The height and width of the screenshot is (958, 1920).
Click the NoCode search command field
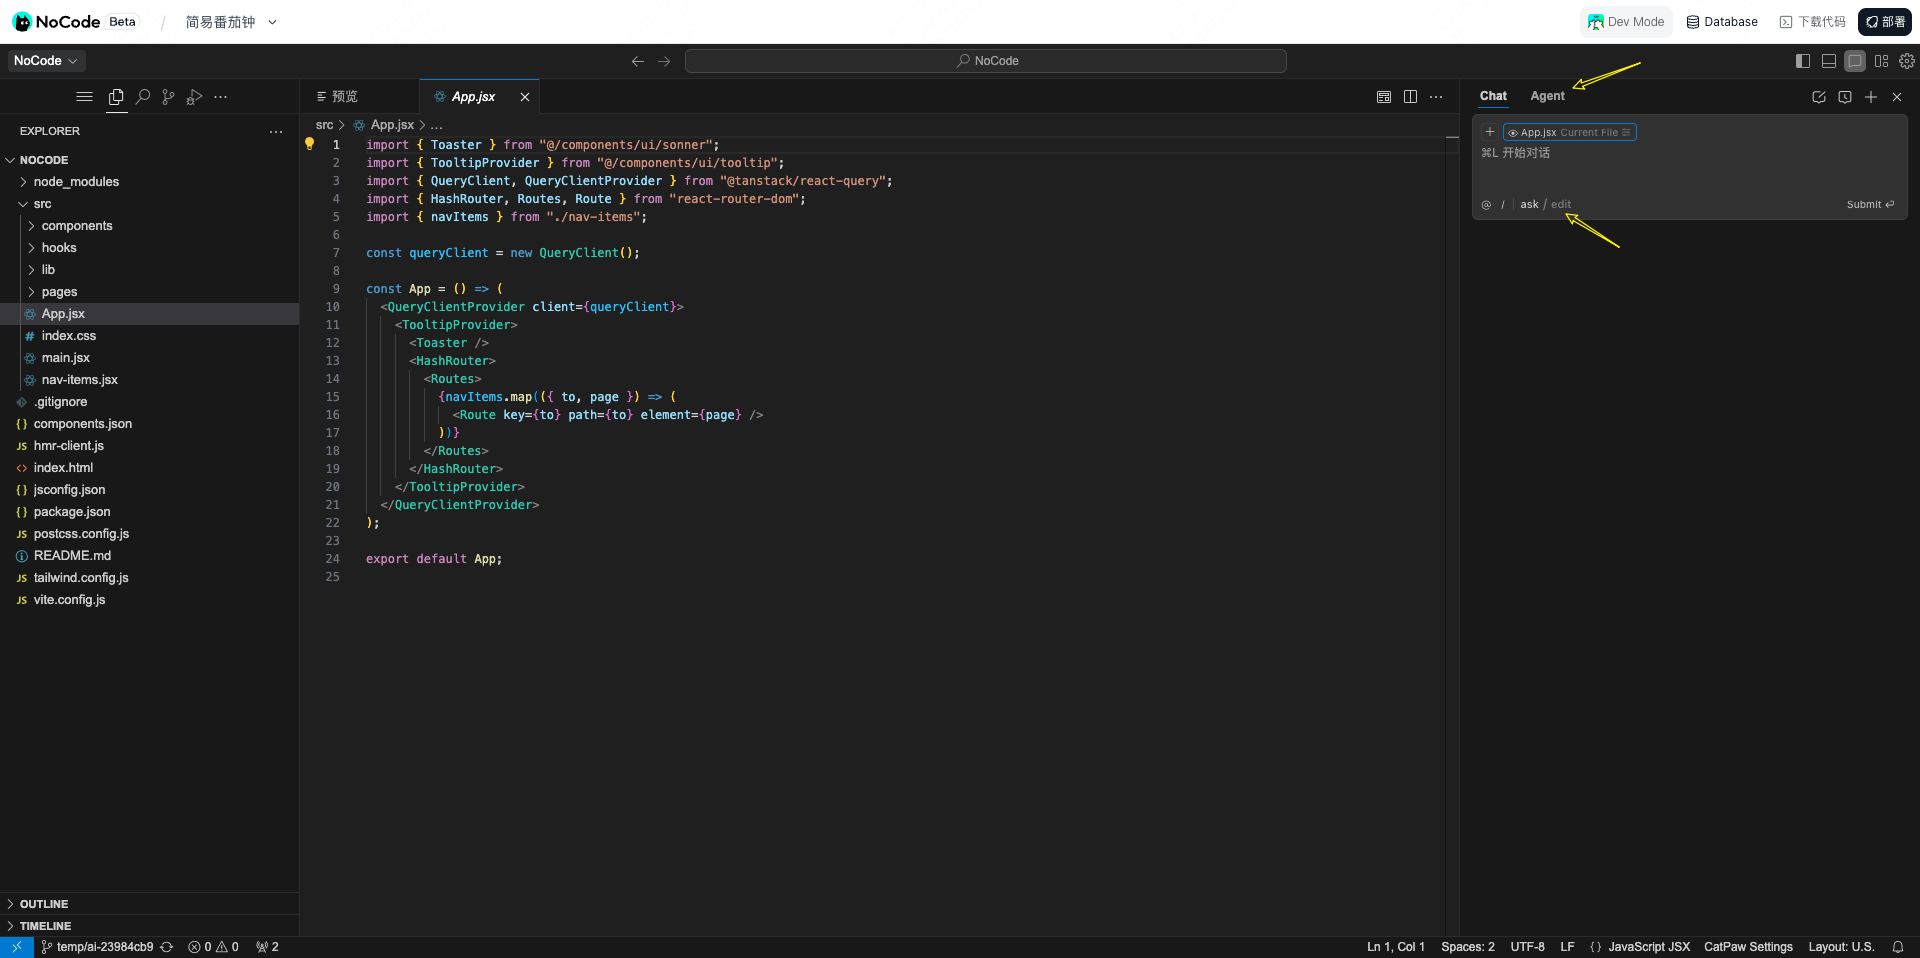(986, 61)
